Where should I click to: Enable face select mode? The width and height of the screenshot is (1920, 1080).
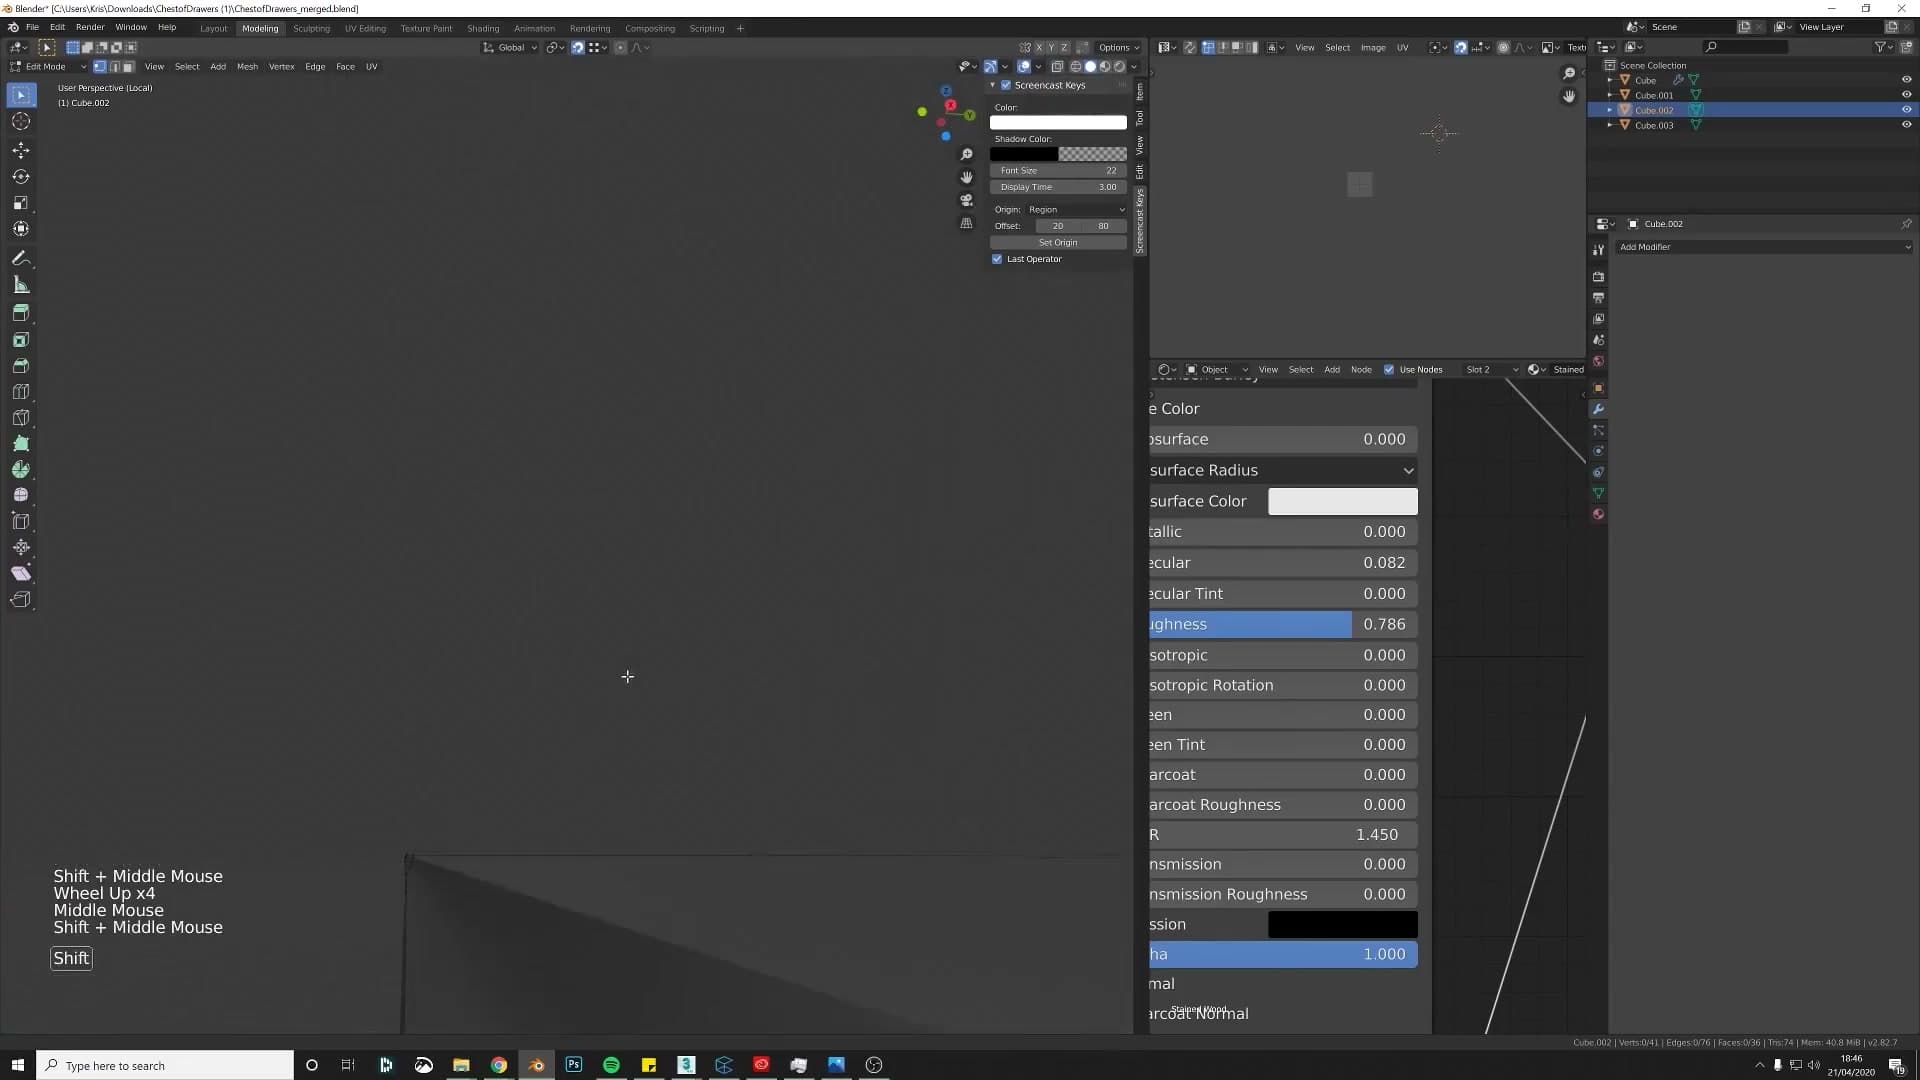click(x=128, y=67)
